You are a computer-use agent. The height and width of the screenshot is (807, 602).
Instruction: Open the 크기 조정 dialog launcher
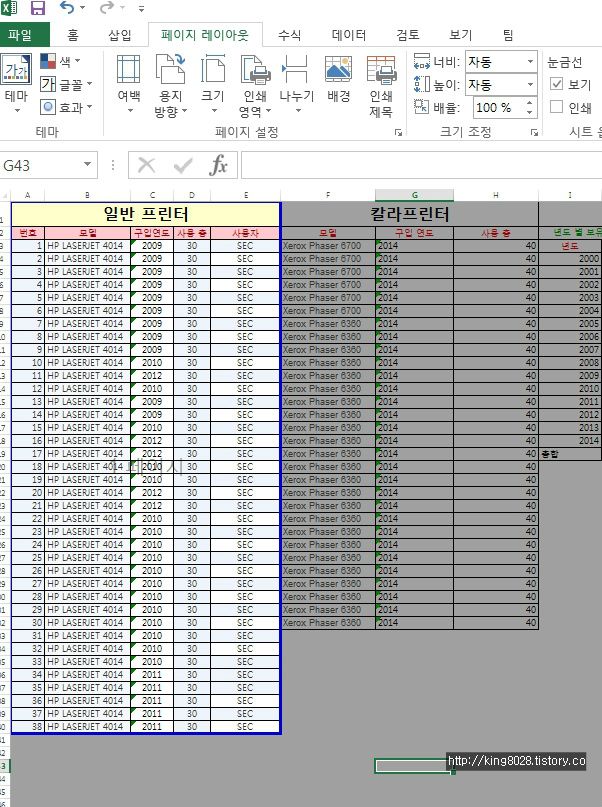[x=534, y=132]
